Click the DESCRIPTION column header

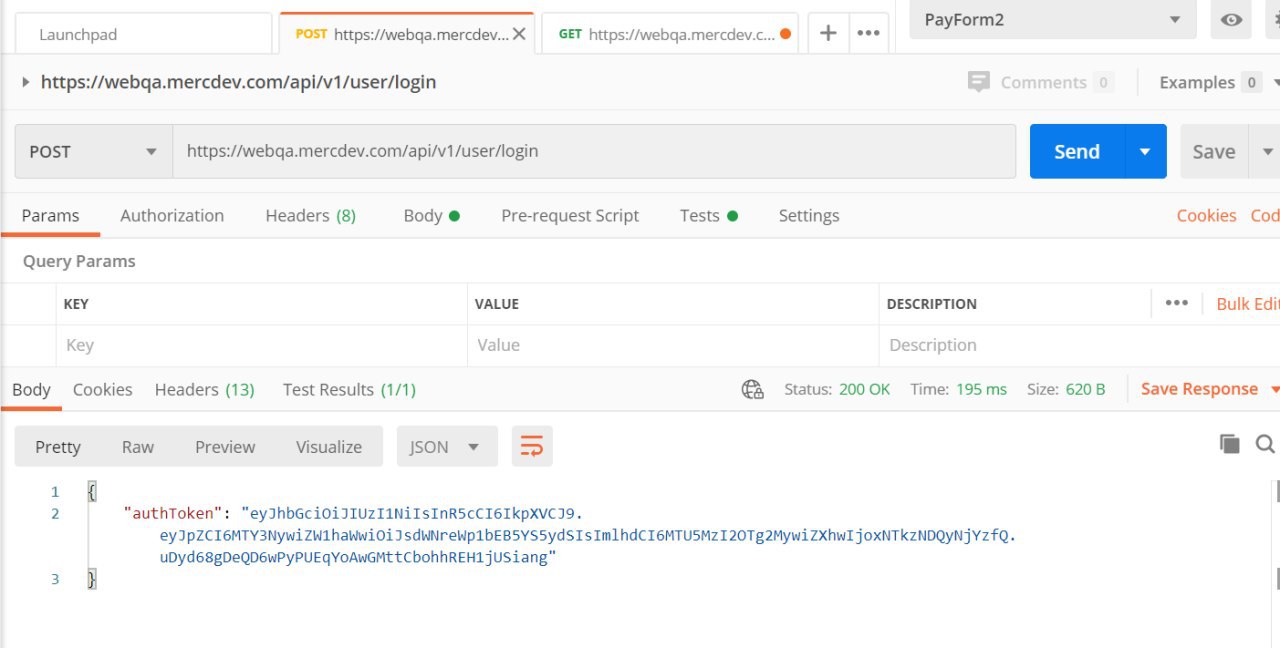(932, 303)
